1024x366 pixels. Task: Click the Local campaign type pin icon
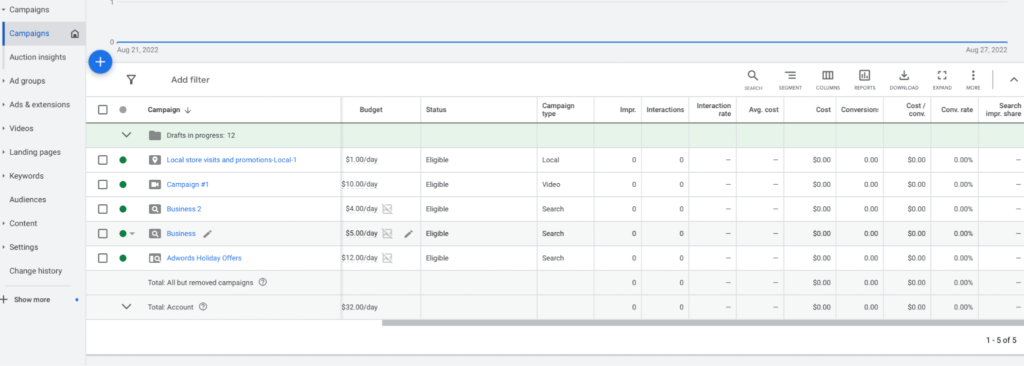pyautogui.click(x=155, y=160)
